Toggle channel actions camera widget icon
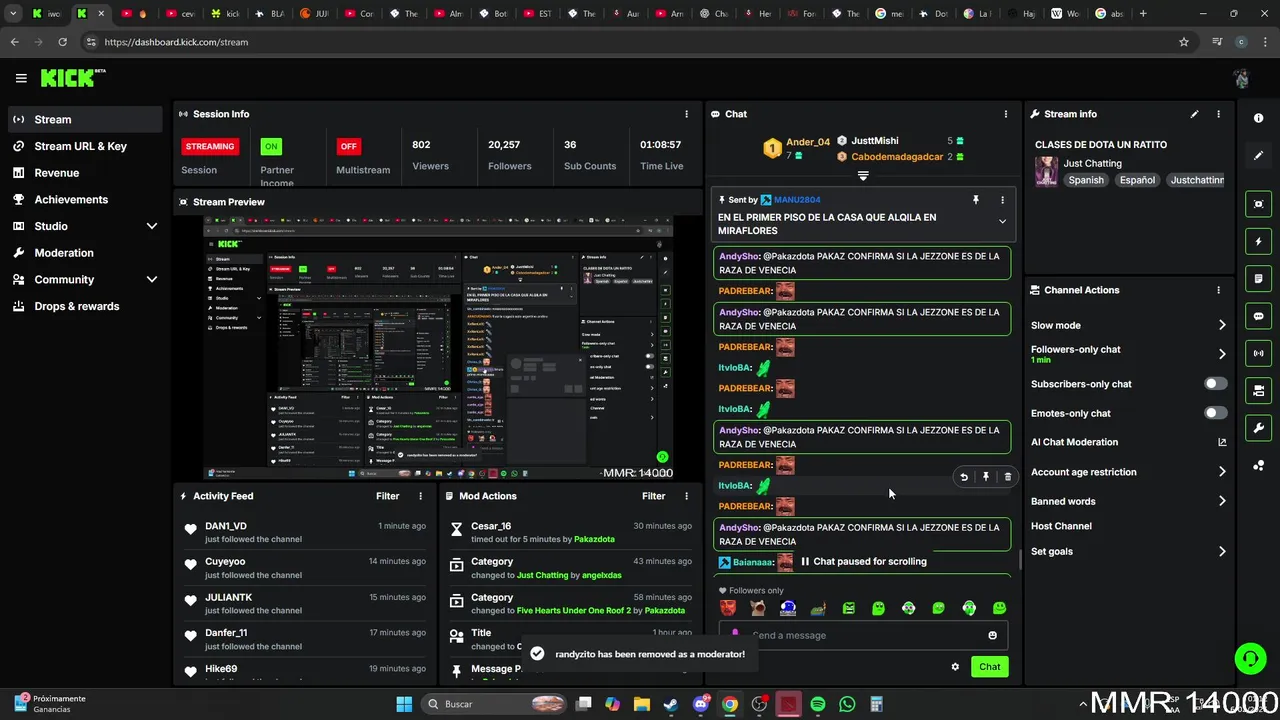1280x720 pixels. click(1258, 391)
